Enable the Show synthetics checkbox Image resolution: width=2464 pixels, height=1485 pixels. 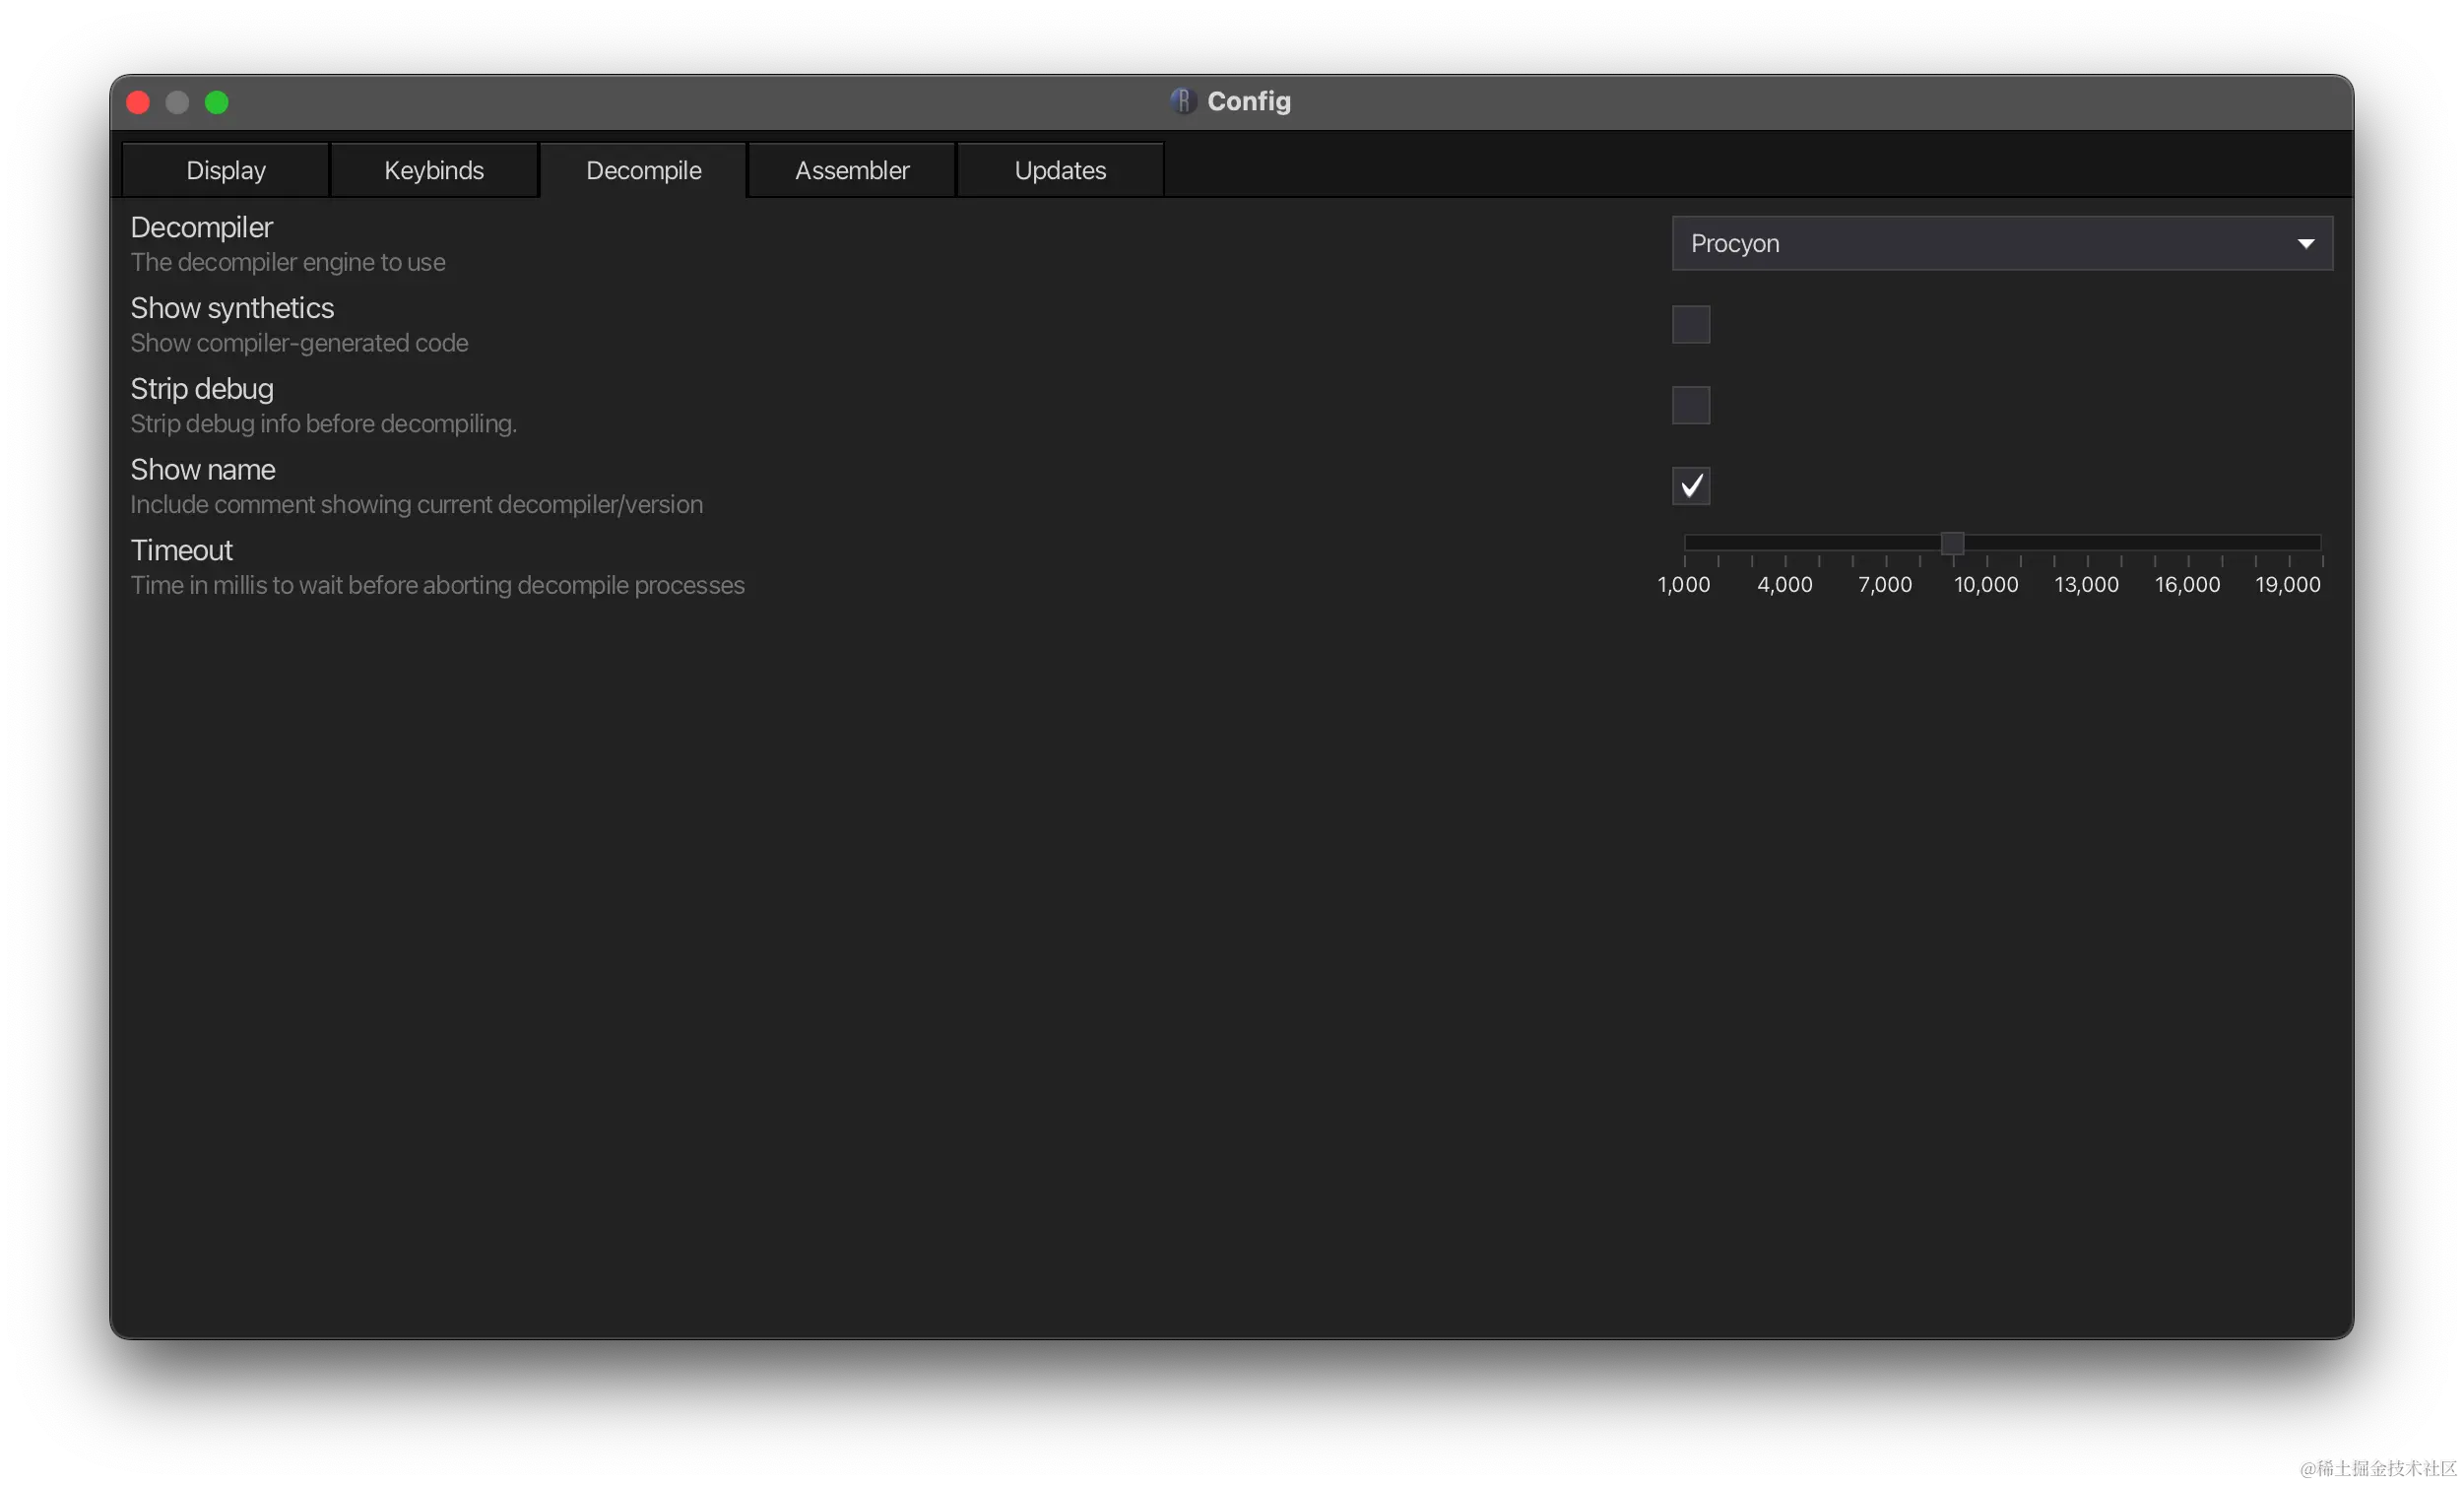[x=1690, y=324]
